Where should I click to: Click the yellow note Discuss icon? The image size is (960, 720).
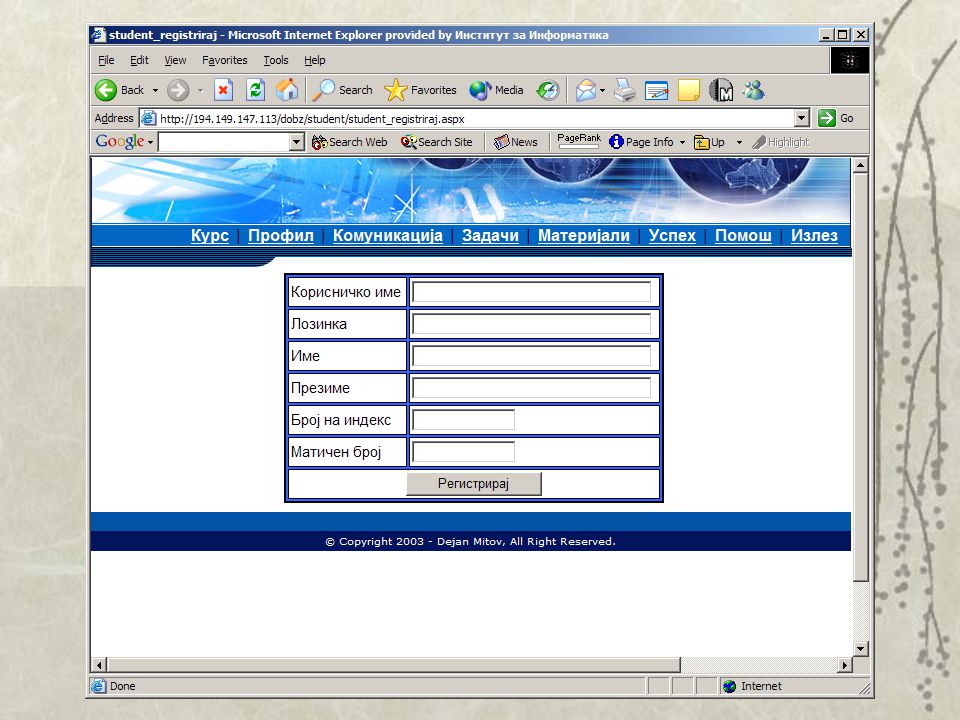[x=689, y=90]
